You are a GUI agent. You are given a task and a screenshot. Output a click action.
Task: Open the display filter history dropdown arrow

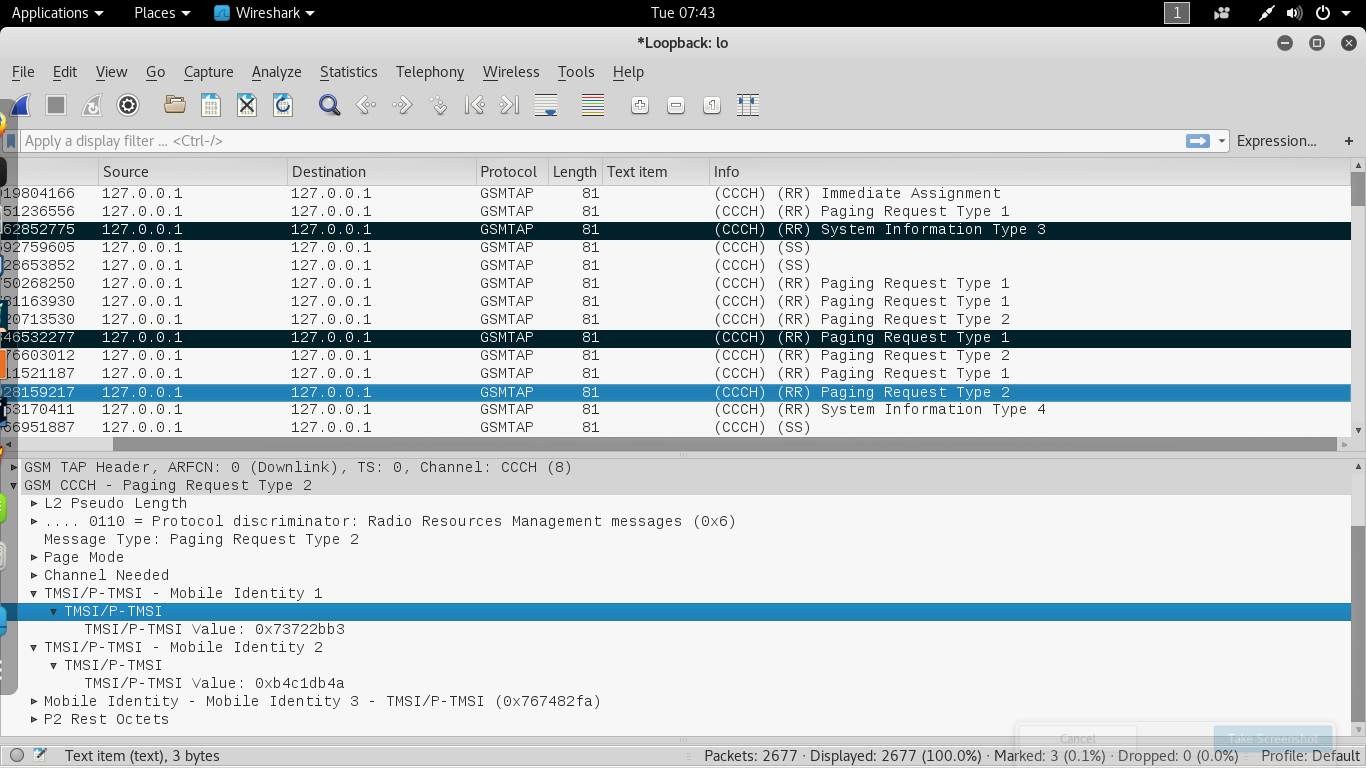coord(1222,141)
